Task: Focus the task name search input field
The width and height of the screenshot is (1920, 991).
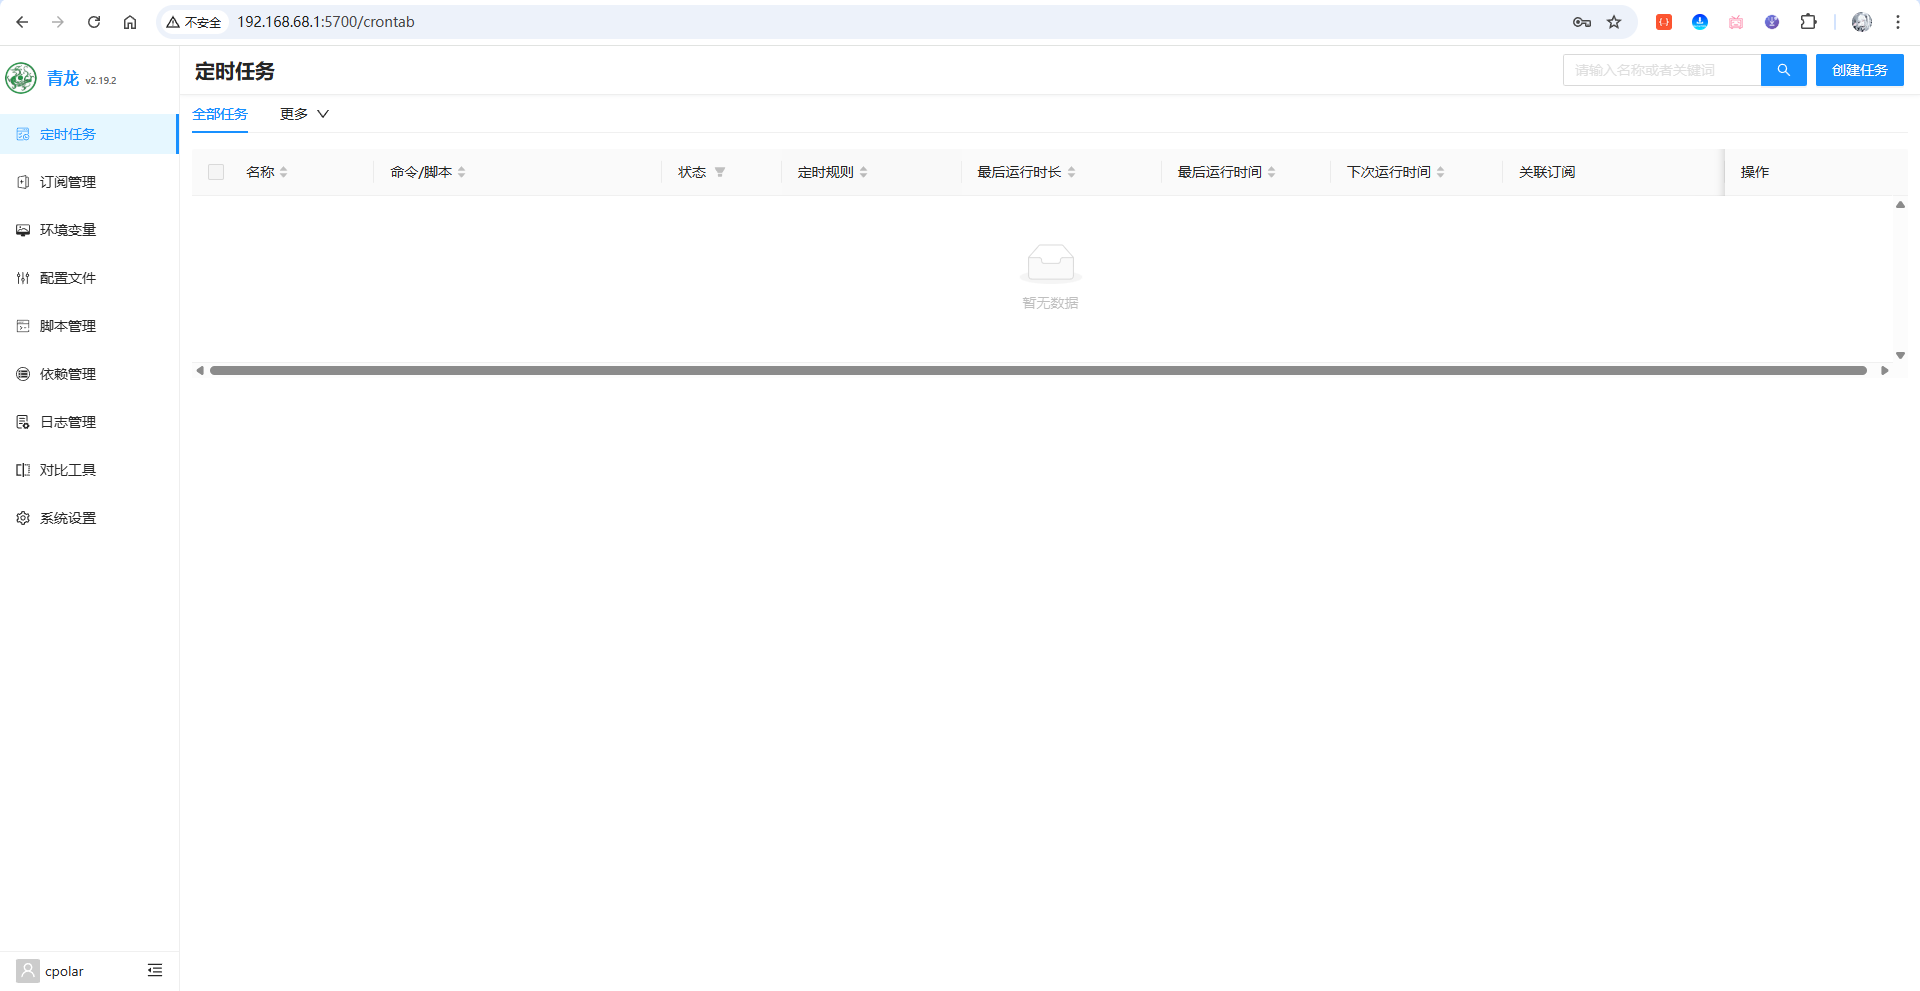Action: pos(1661,70)
